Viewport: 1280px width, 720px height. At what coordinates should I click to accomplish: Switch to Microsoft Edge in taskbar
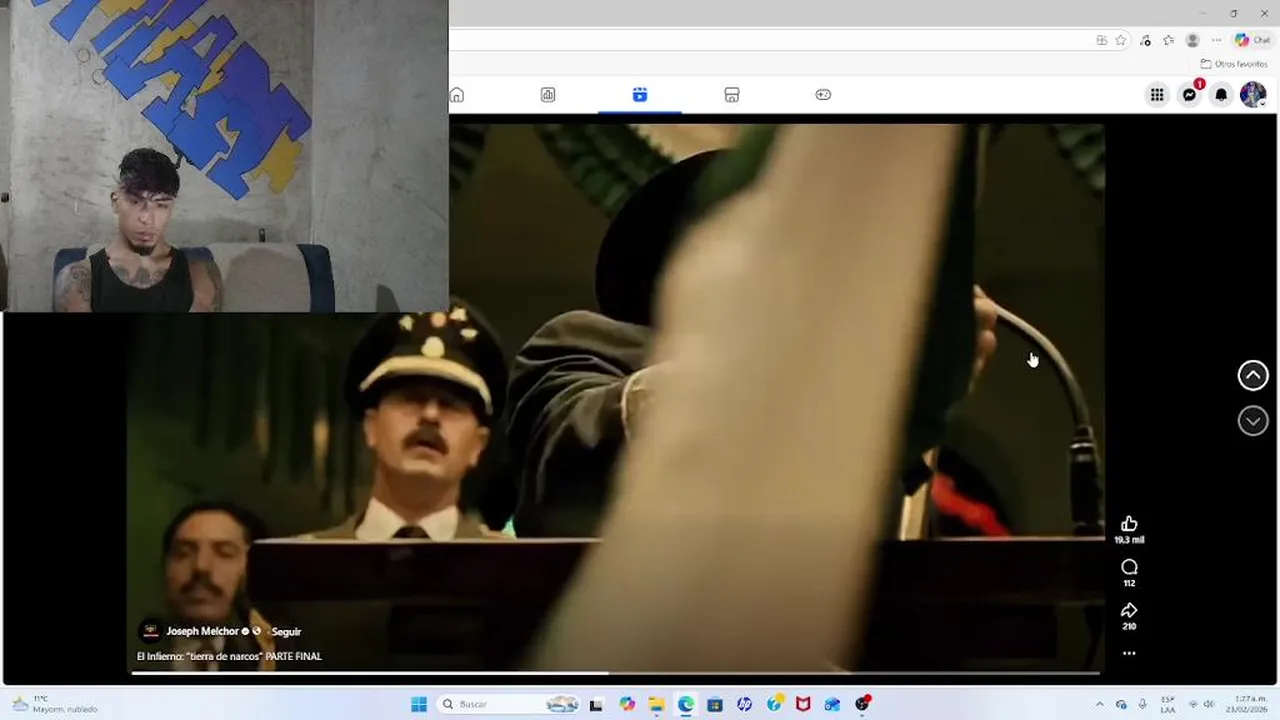[685, 704]
